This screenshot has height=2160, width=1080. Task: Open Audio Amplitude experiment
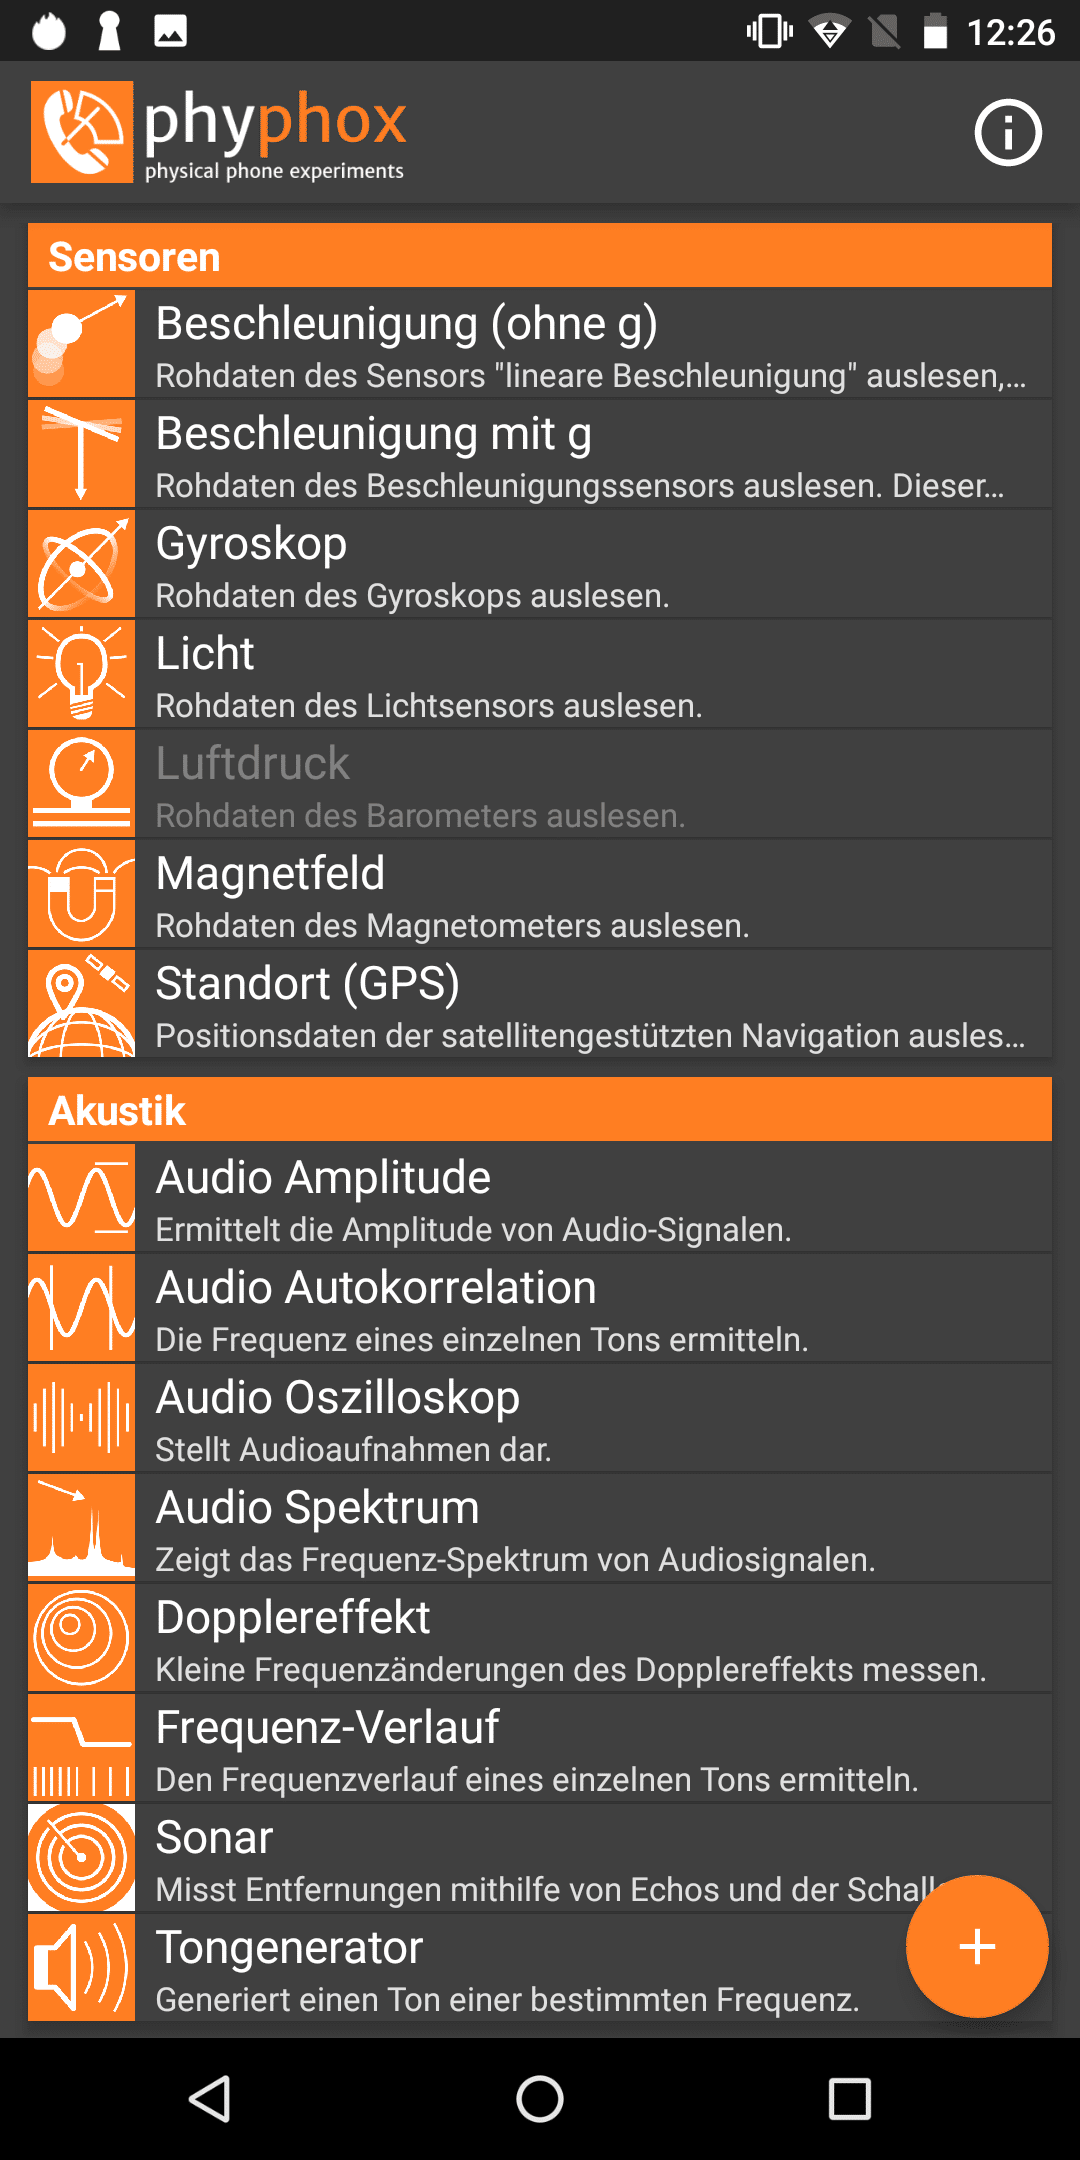point(540,1198)
